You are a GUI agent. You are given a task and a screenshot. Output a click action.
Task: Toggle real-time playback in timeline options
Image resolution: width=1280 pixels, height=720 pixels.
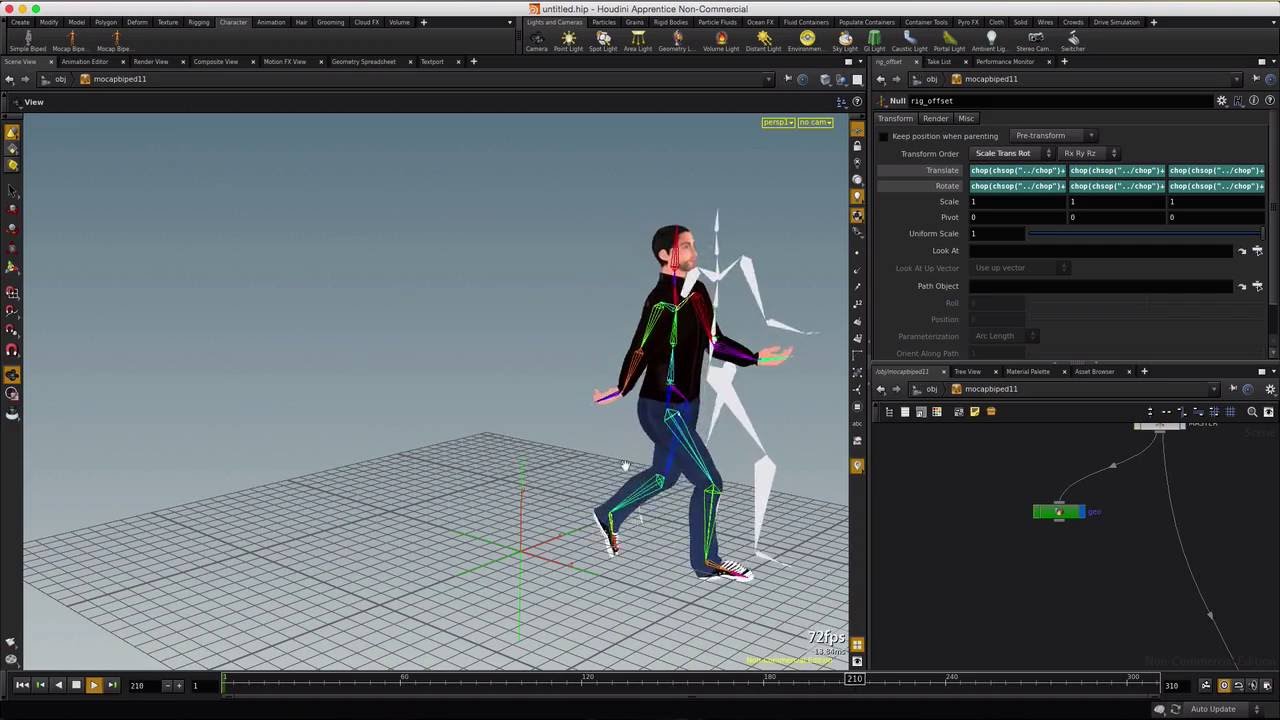tap(1223, 685)
